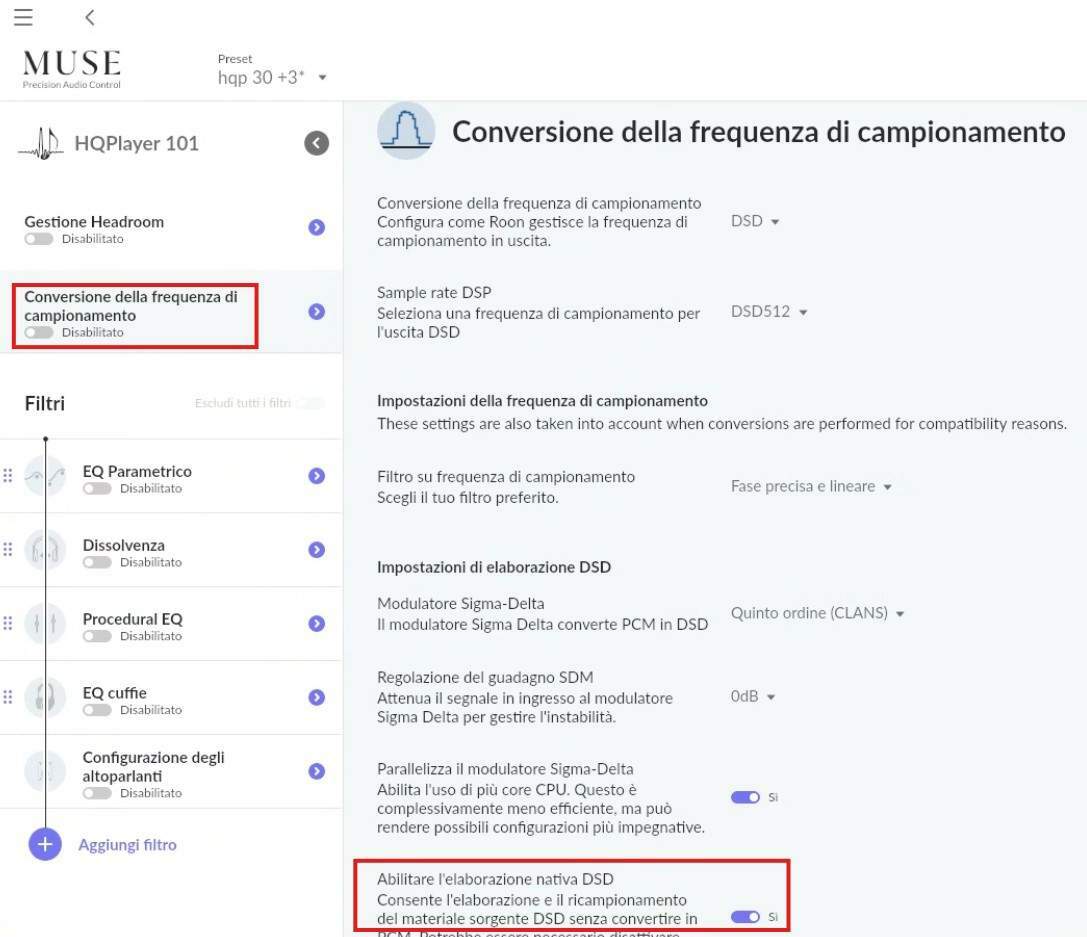
Task: Click the Configurazione degli altoparlanti icon
Action: pos(45,771)
